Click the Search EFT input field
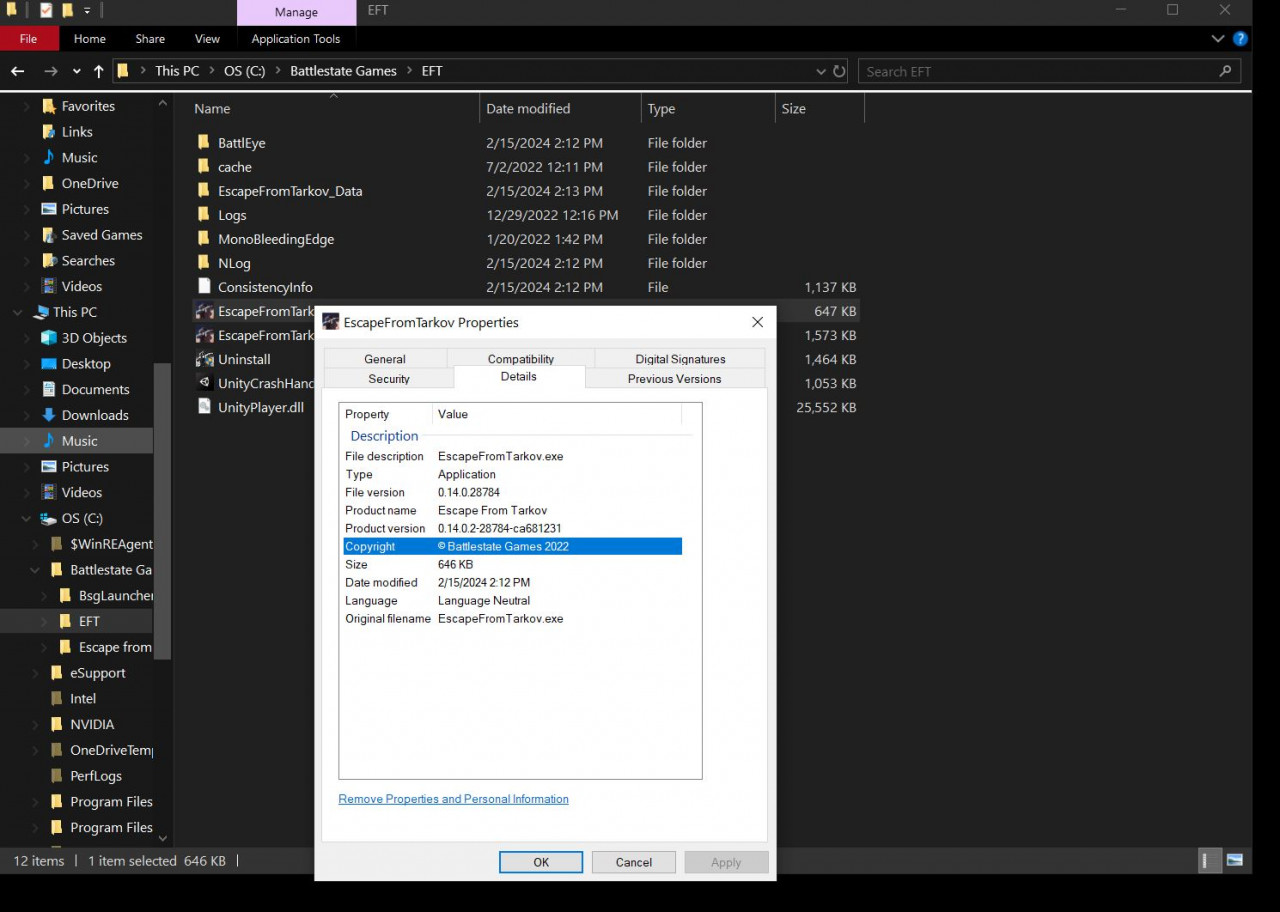This screenshot has width=1280, height=912. 1040,71
